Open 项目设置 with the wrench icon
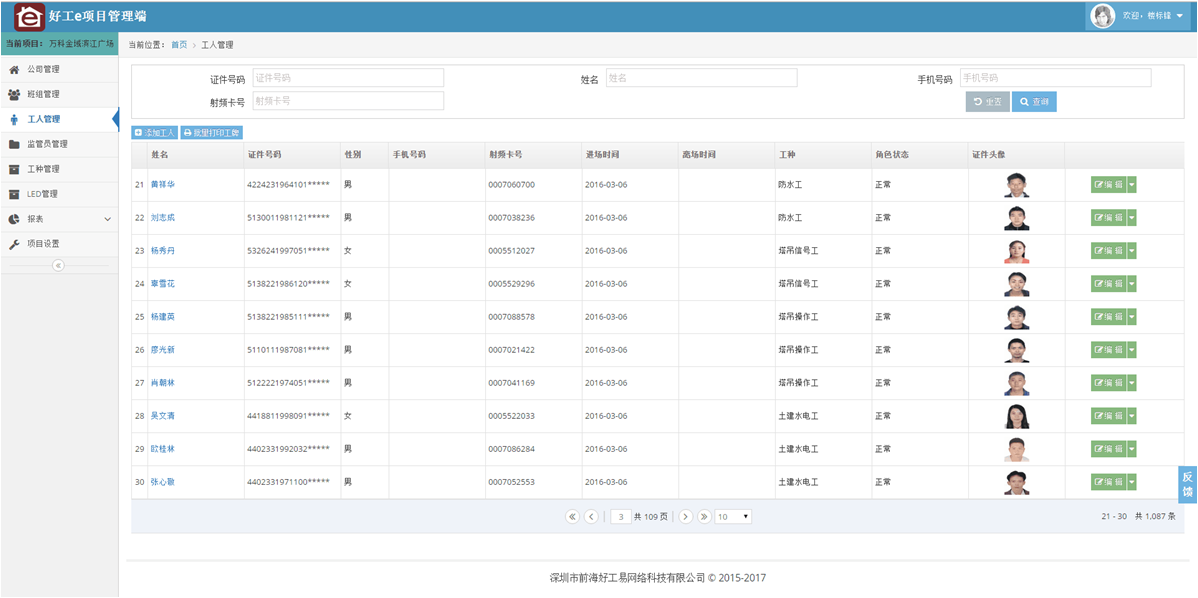1198x598 pixels. click(43, 244)
